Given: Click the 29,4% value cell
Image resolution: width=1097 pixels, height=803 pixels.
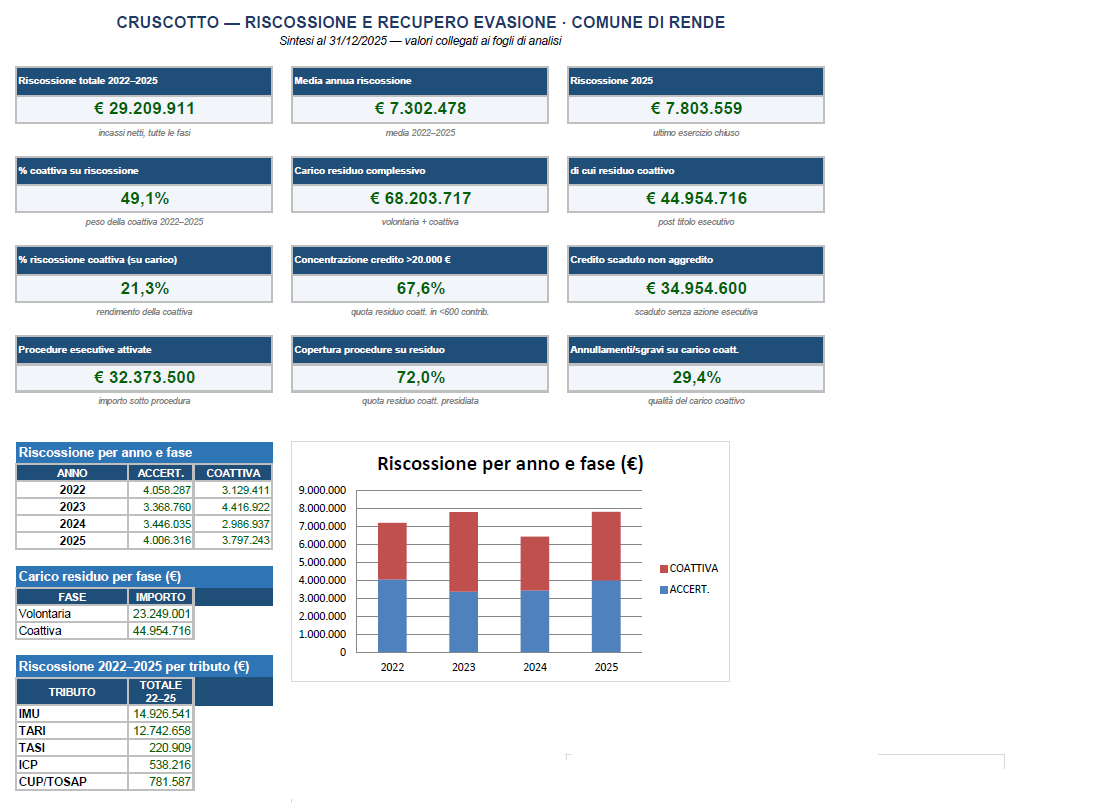Looking at the screenshot, I should (x=696, y=378).
